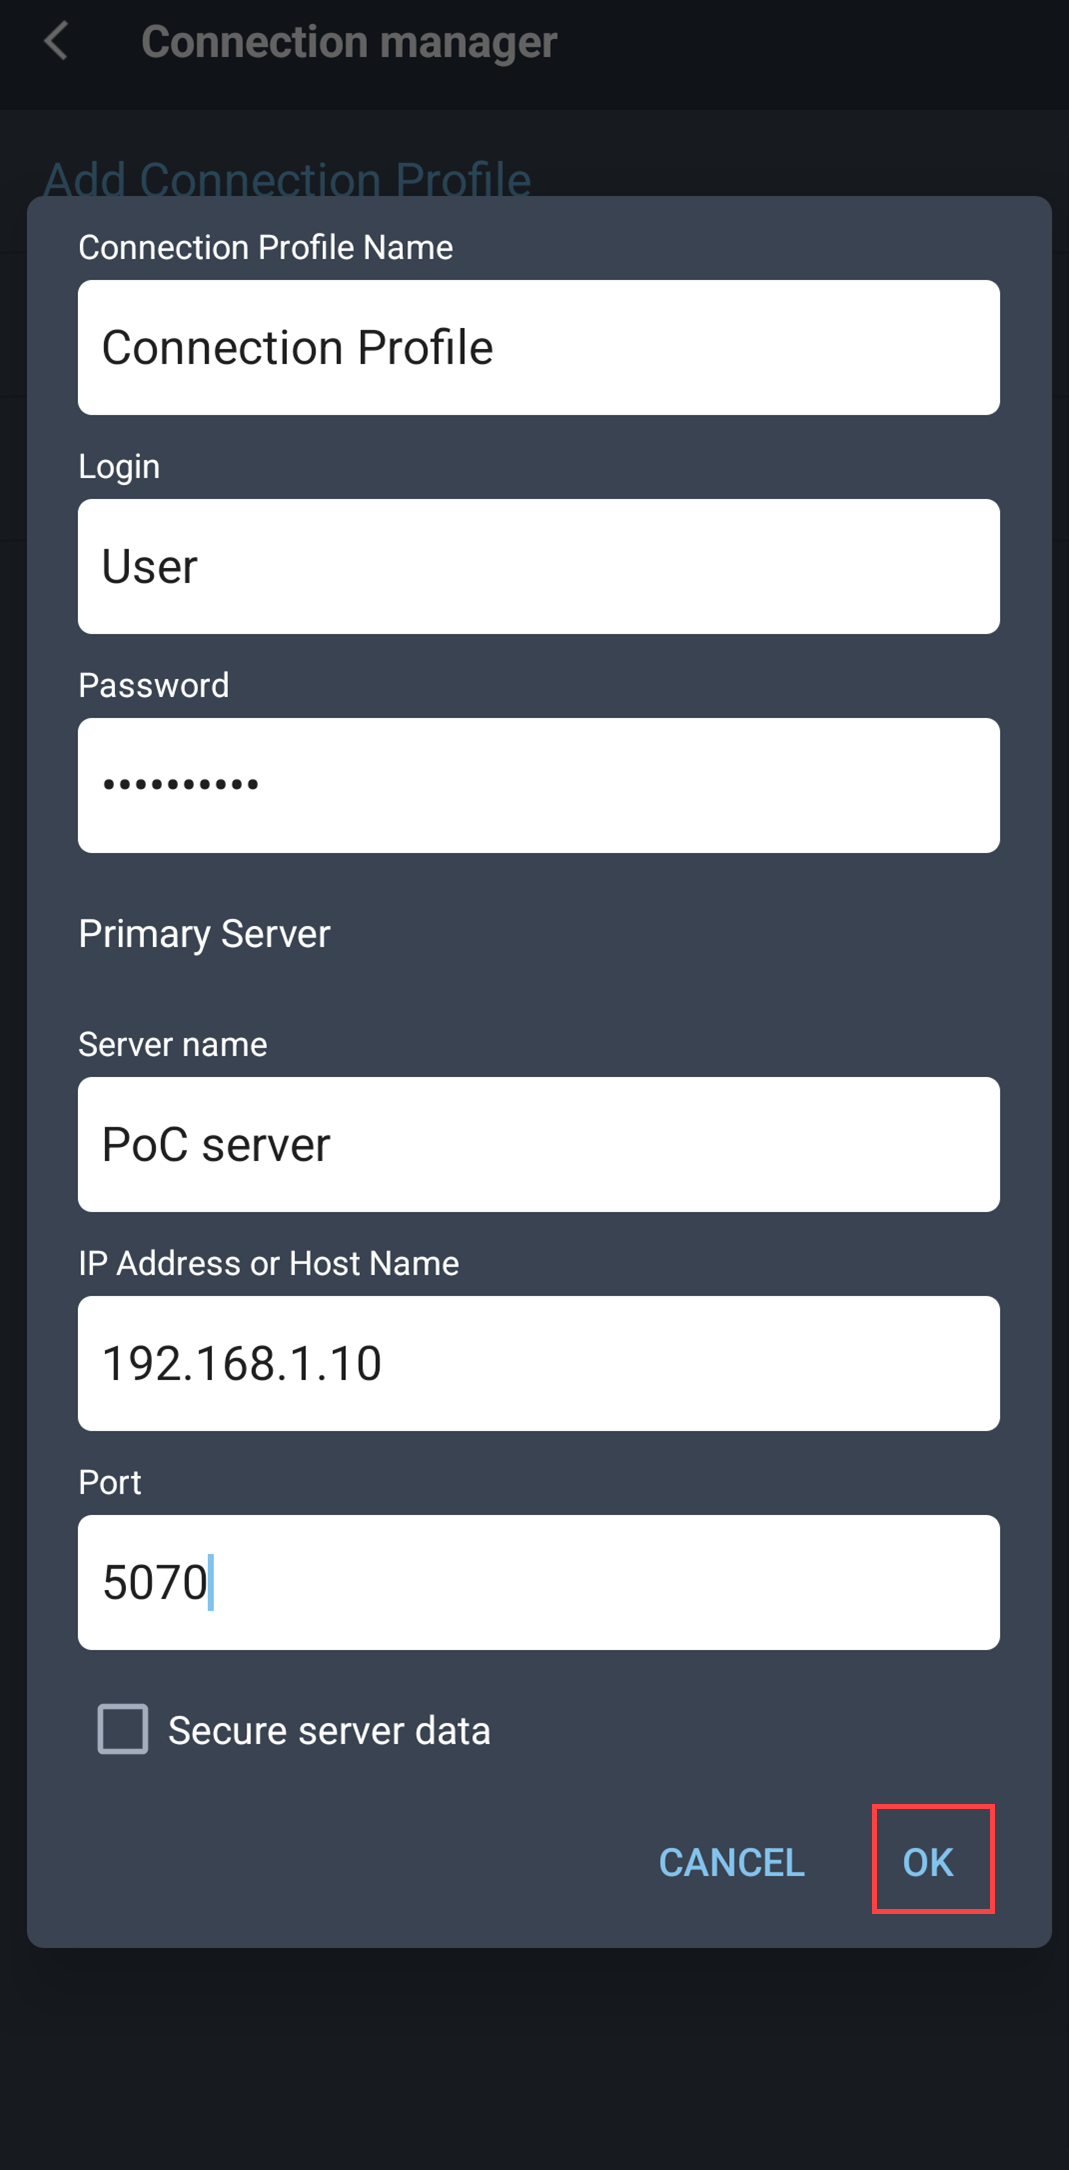The height and width of the screenshot is (2170, 1069).
Task: Select the Login field showing User
Action: pos(538,565)
